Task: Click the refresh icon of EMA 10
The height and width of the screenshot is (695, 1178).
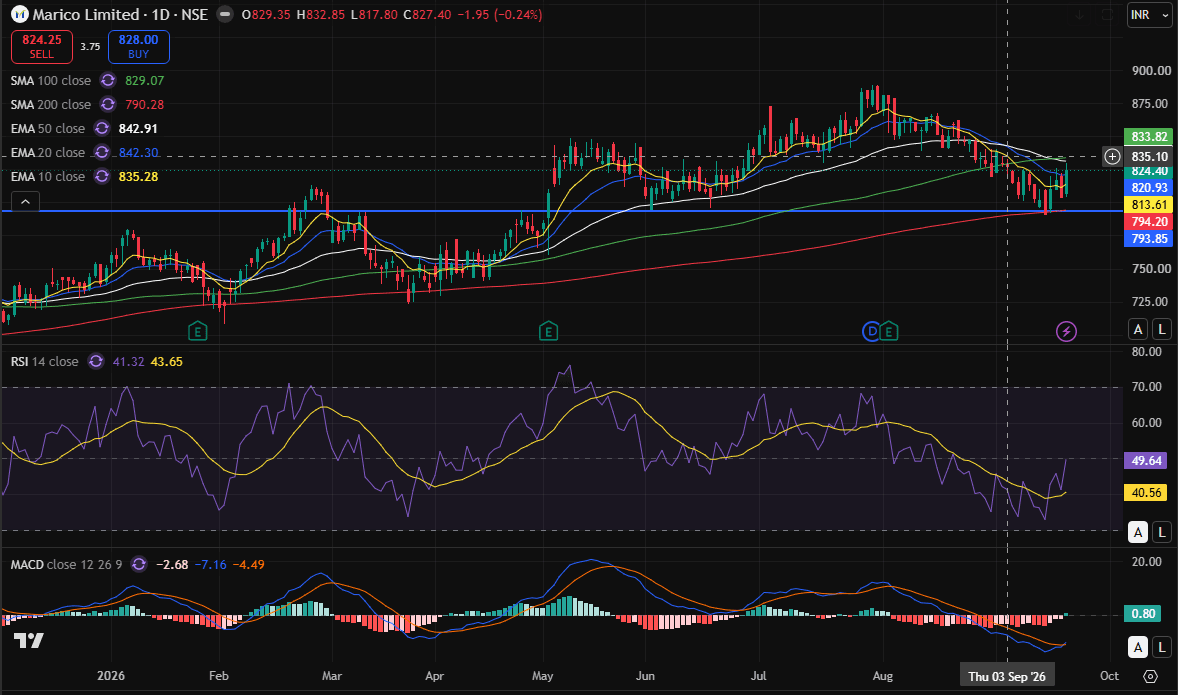Action: [102, 177]
